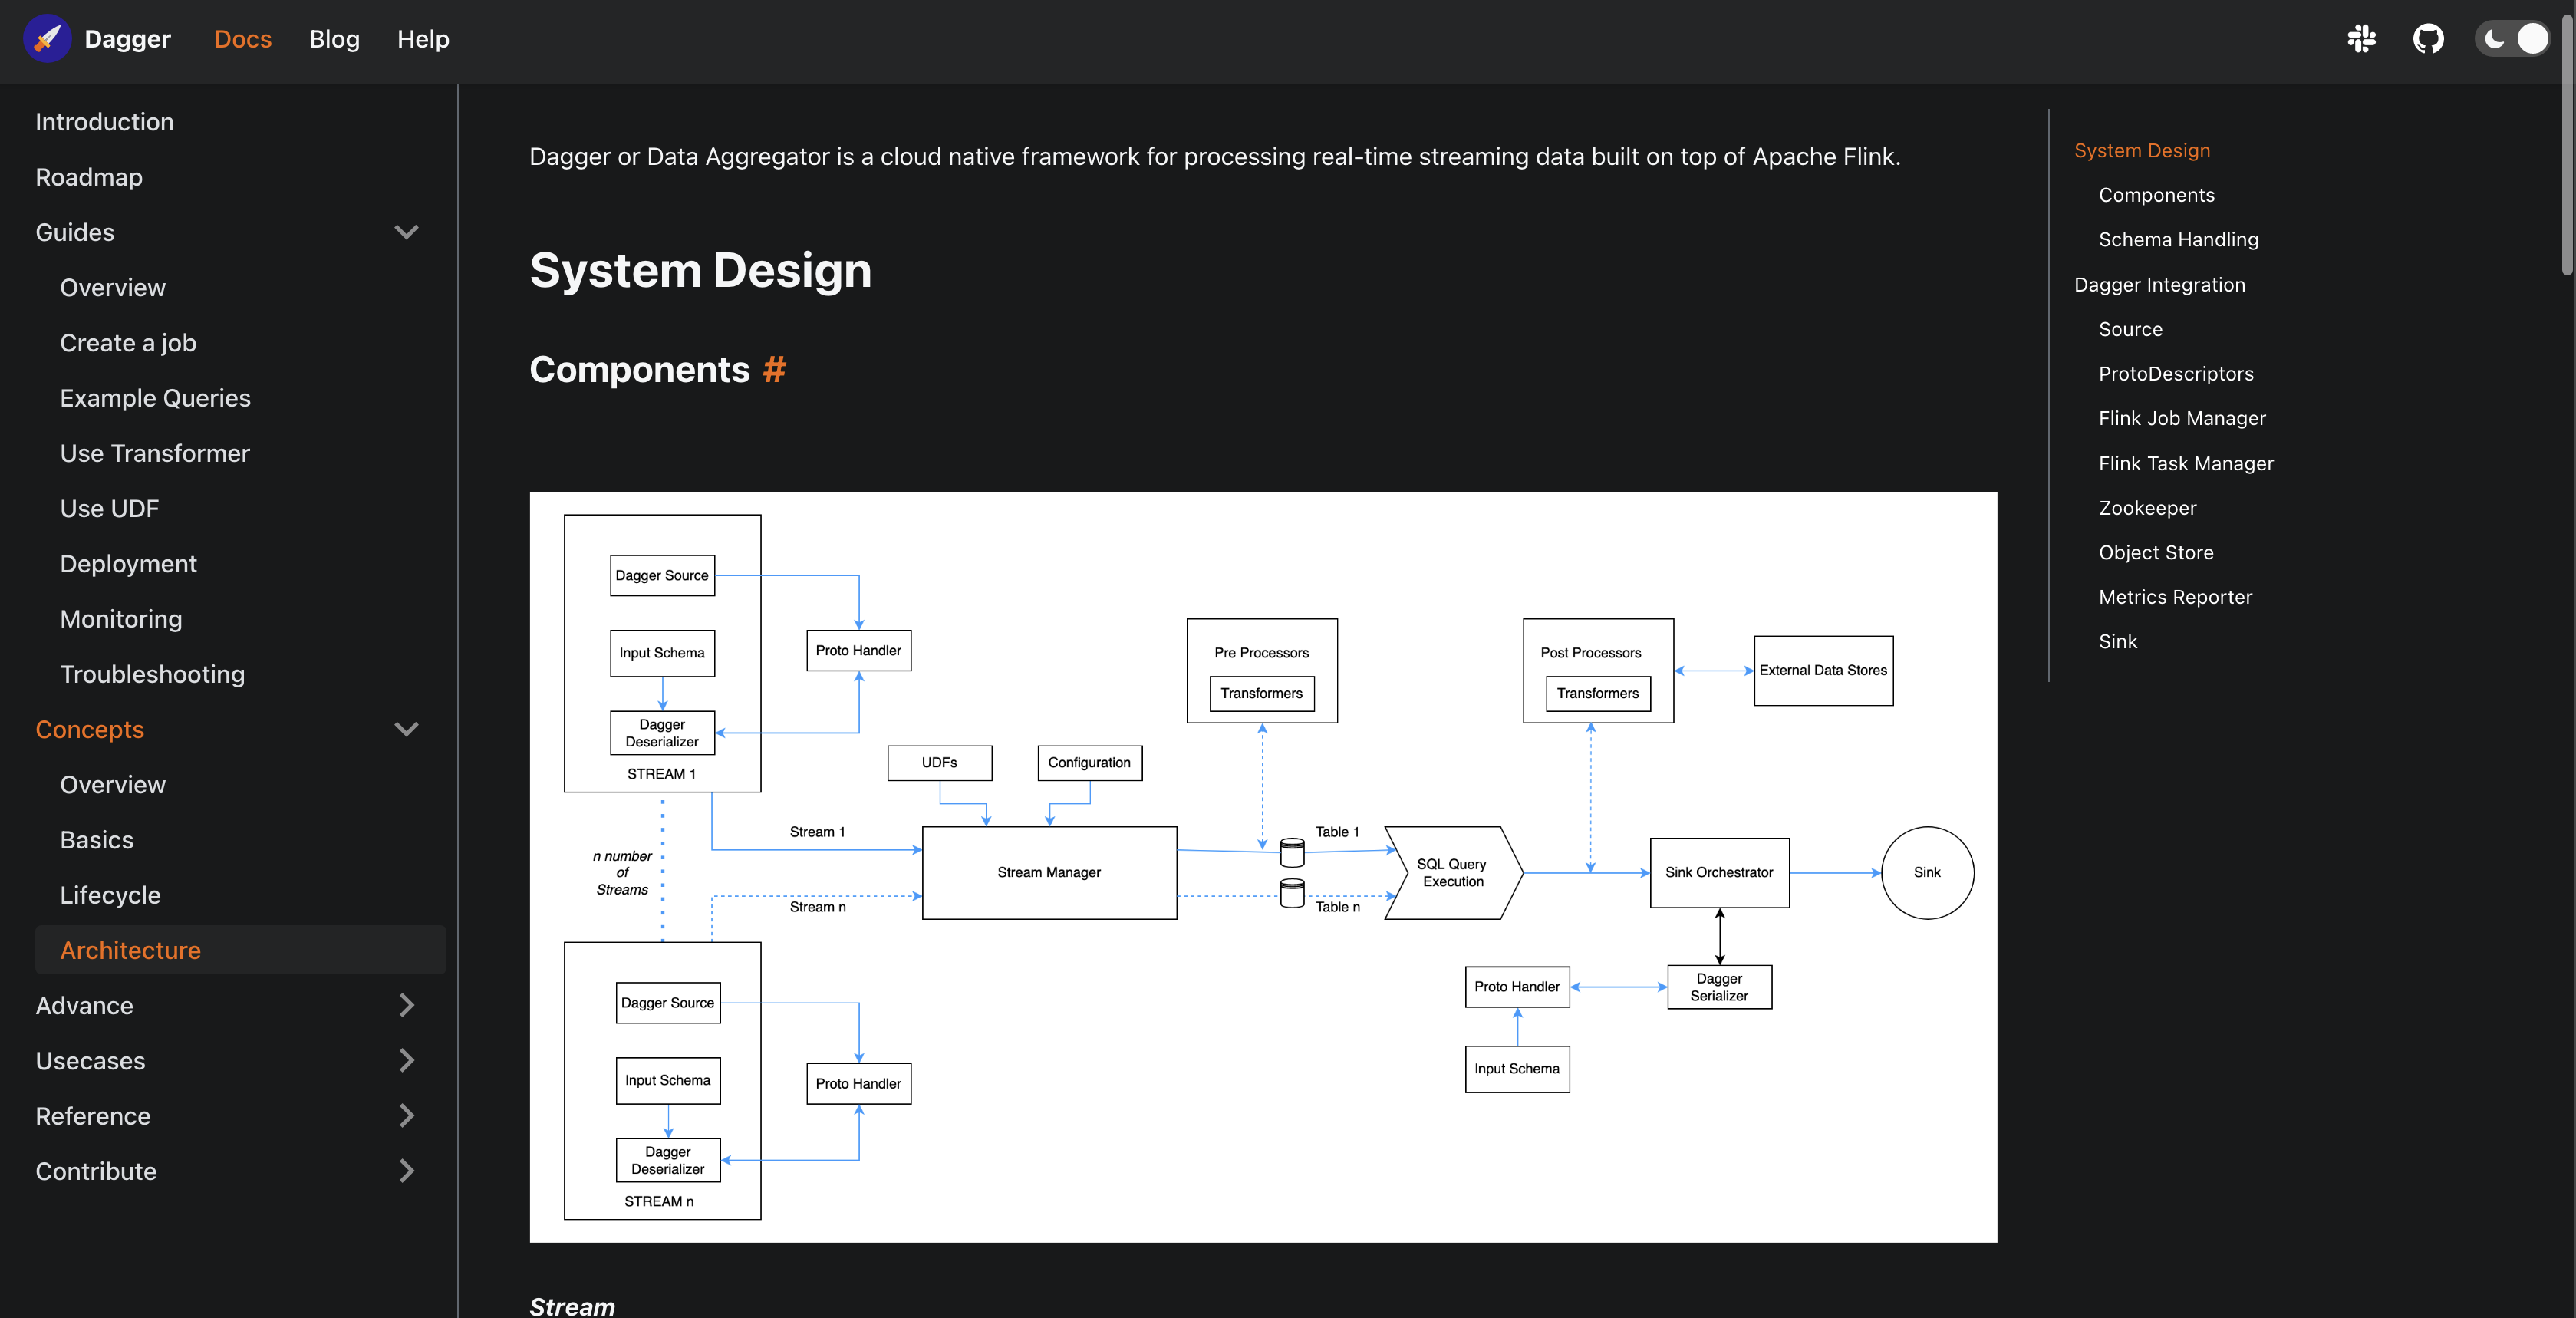
Task: Expand the Advance section chevron
Action: click(406, 1005)
